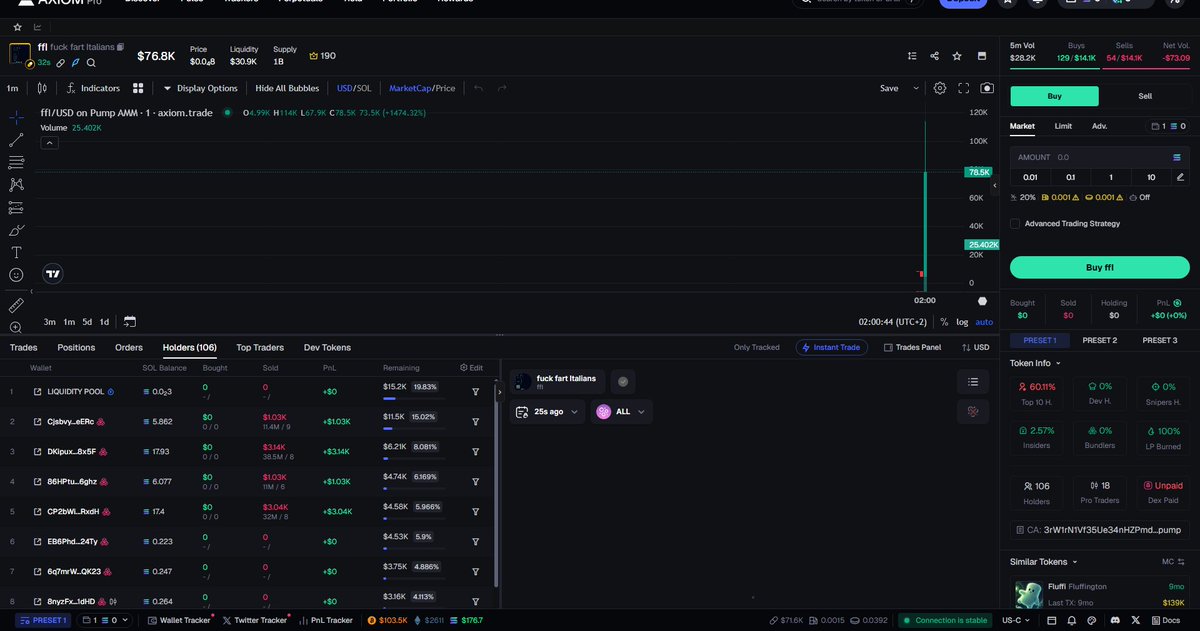Toggle Instant Trade mode
Screen dimensions: 1200x631
coord(832,347)
